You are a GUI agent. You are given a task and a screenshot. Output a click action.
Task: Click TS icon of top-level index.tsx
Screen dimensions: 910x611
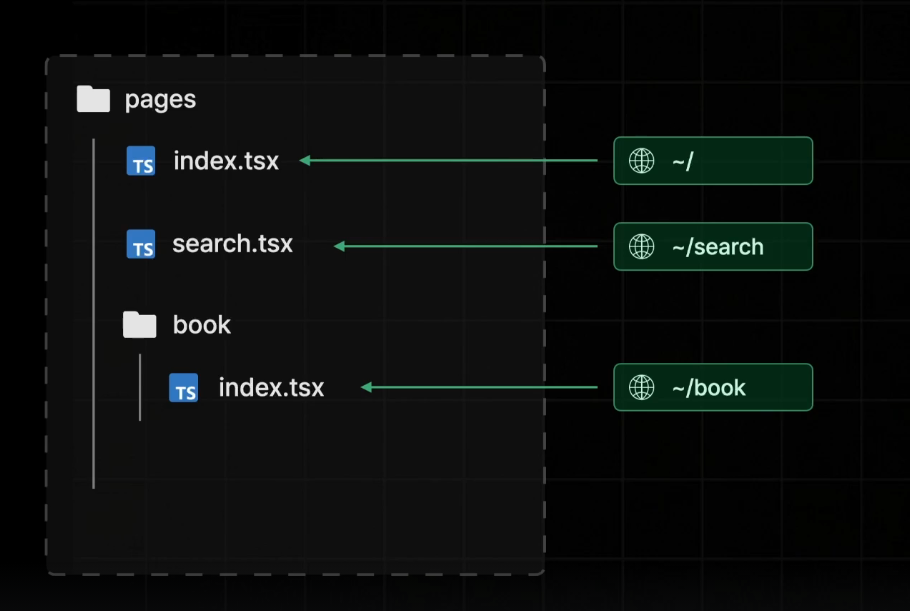pos(141,161)
